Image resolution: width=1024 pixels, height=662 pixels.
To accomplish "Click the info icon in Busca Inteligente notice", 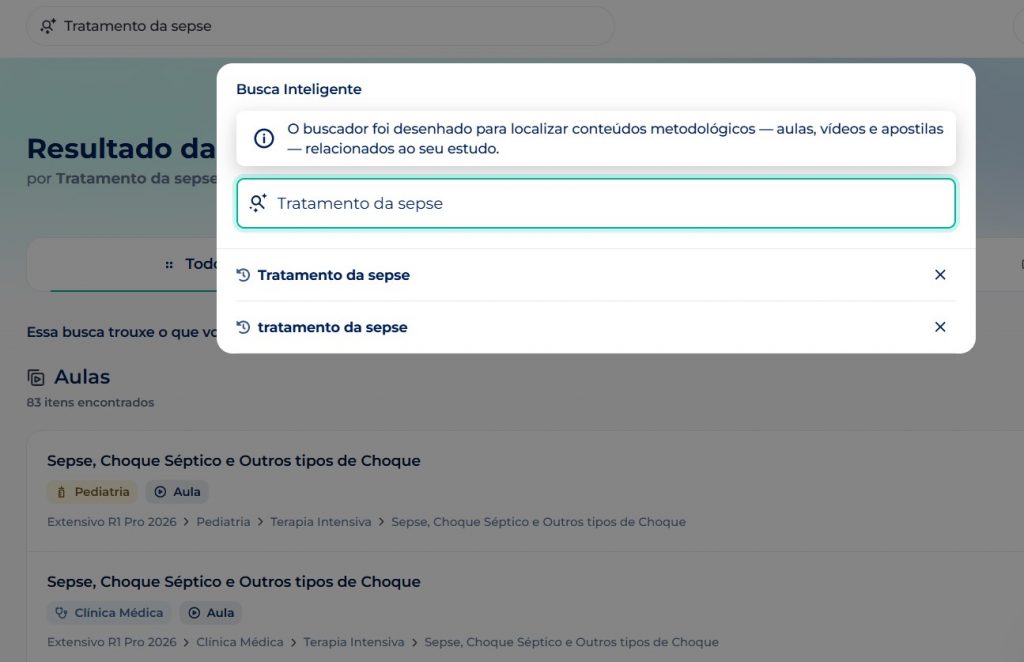I will [x=264, y=138].
